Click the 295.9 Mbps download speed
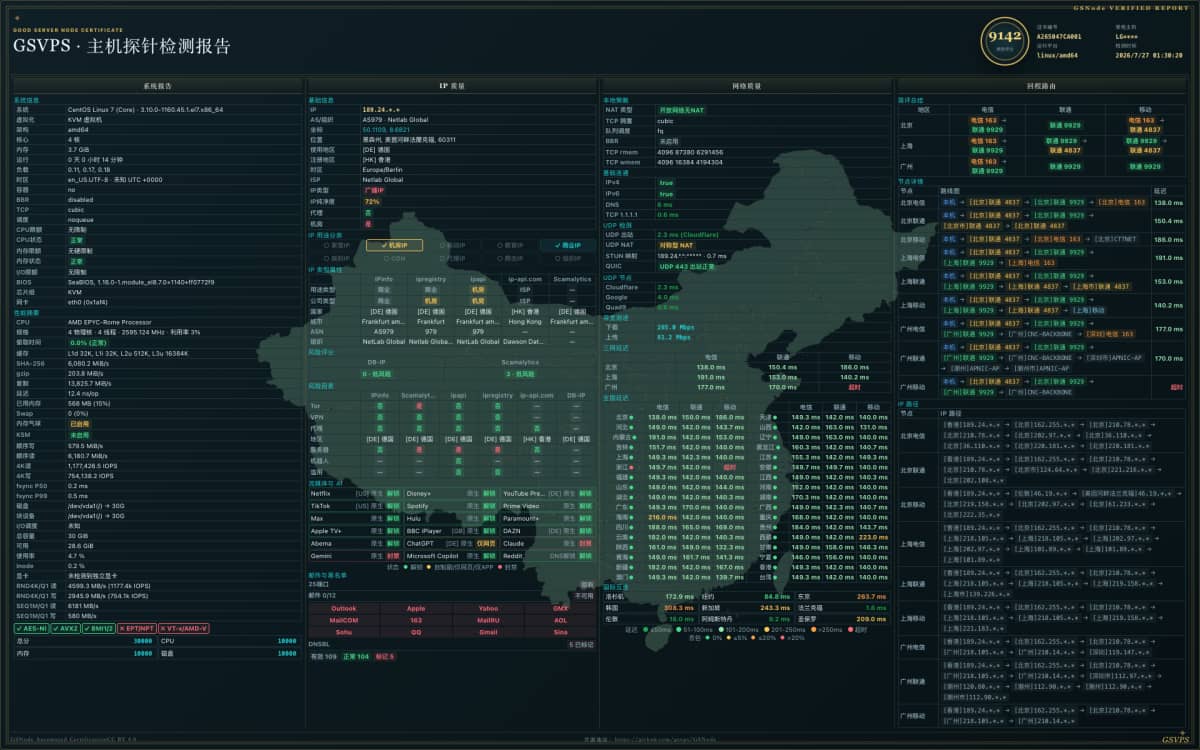1200x750 pixels. click(676, 326)
